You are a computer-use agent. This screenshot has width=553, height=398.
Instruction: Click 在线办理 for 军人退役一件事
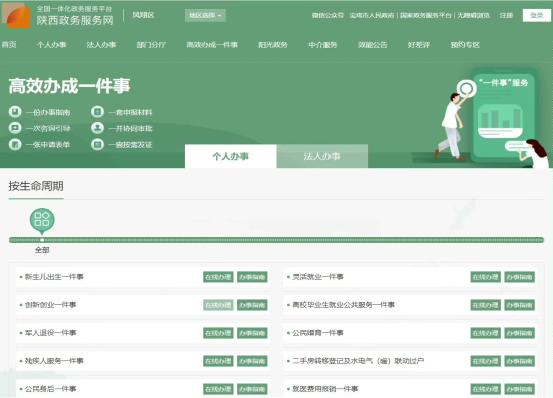218,333
